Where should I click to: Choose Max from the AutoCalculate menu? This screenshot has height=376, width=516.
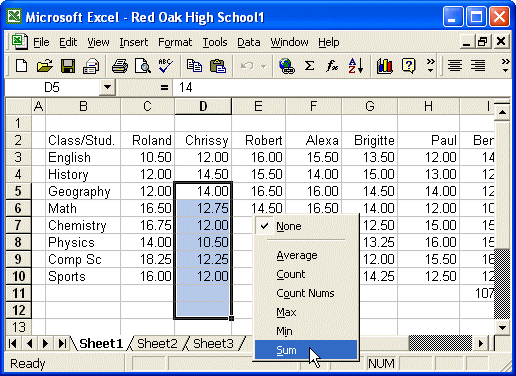306,312
